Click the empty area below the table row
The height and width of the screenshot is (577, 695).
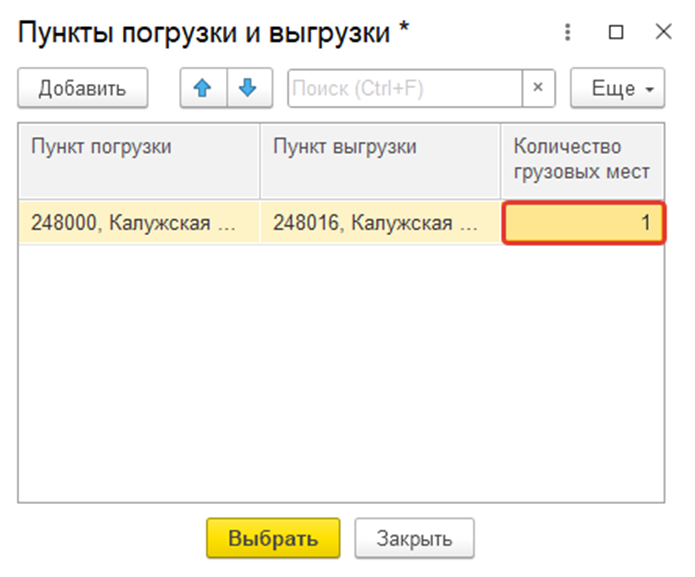(341, 372)
